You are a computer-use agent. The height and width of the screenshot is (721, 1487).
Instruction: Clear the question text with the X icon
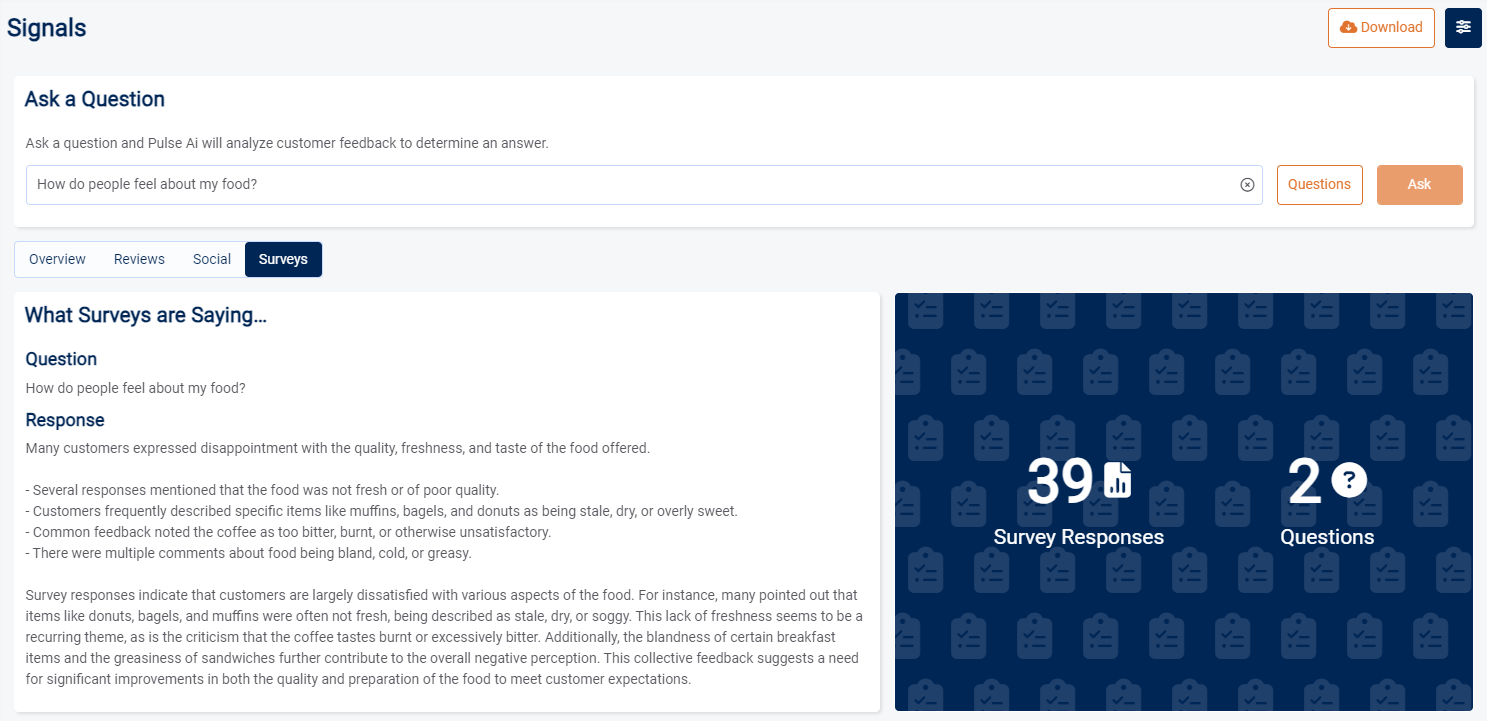pos(1247,185)
